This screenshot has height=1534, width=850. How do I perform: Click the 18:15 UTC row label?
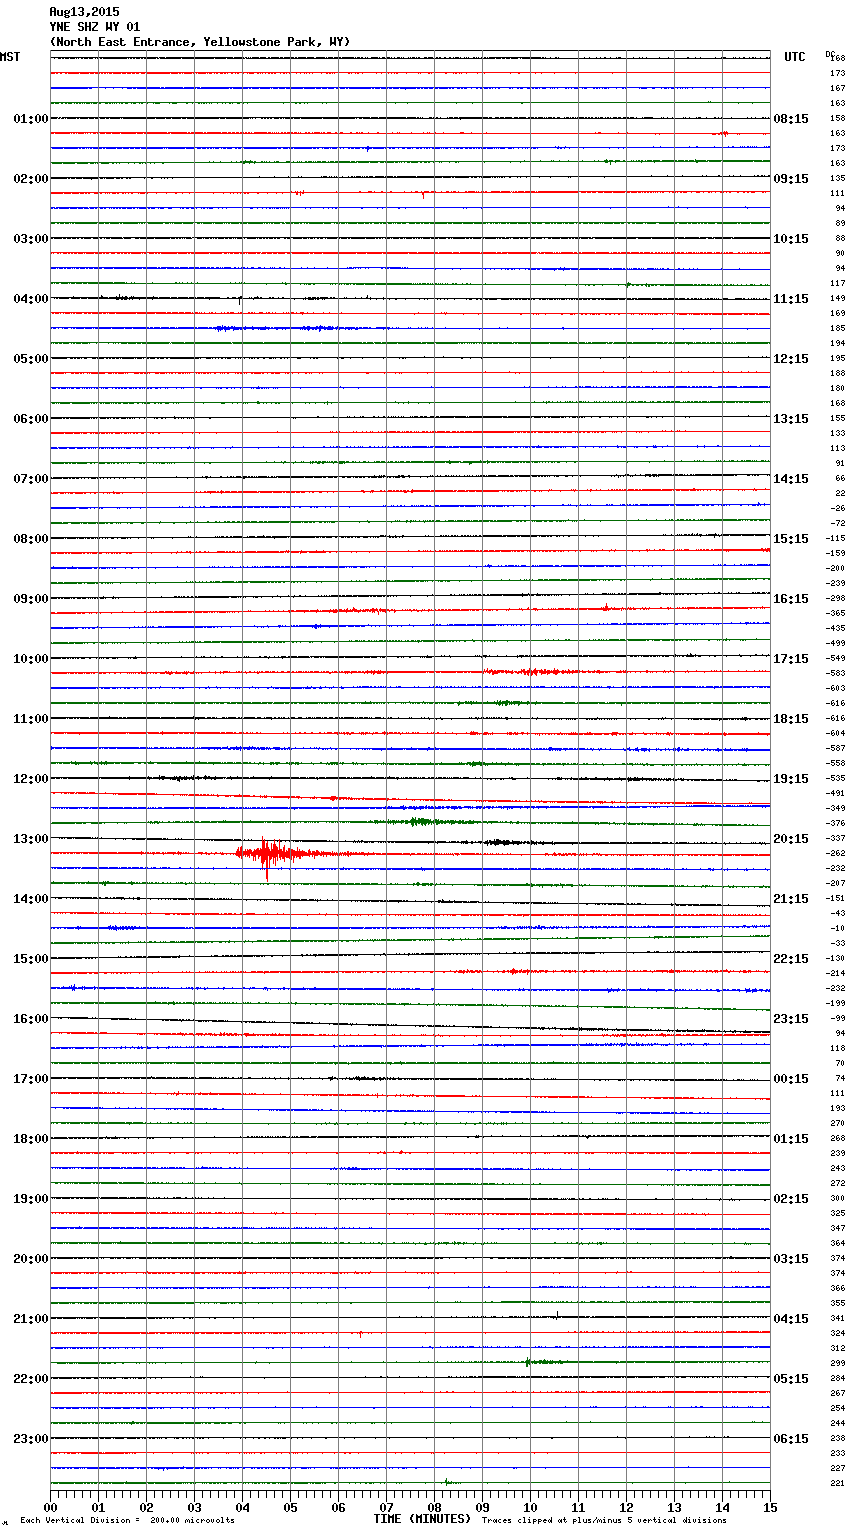pyautogui.click(x=791, y=719)
